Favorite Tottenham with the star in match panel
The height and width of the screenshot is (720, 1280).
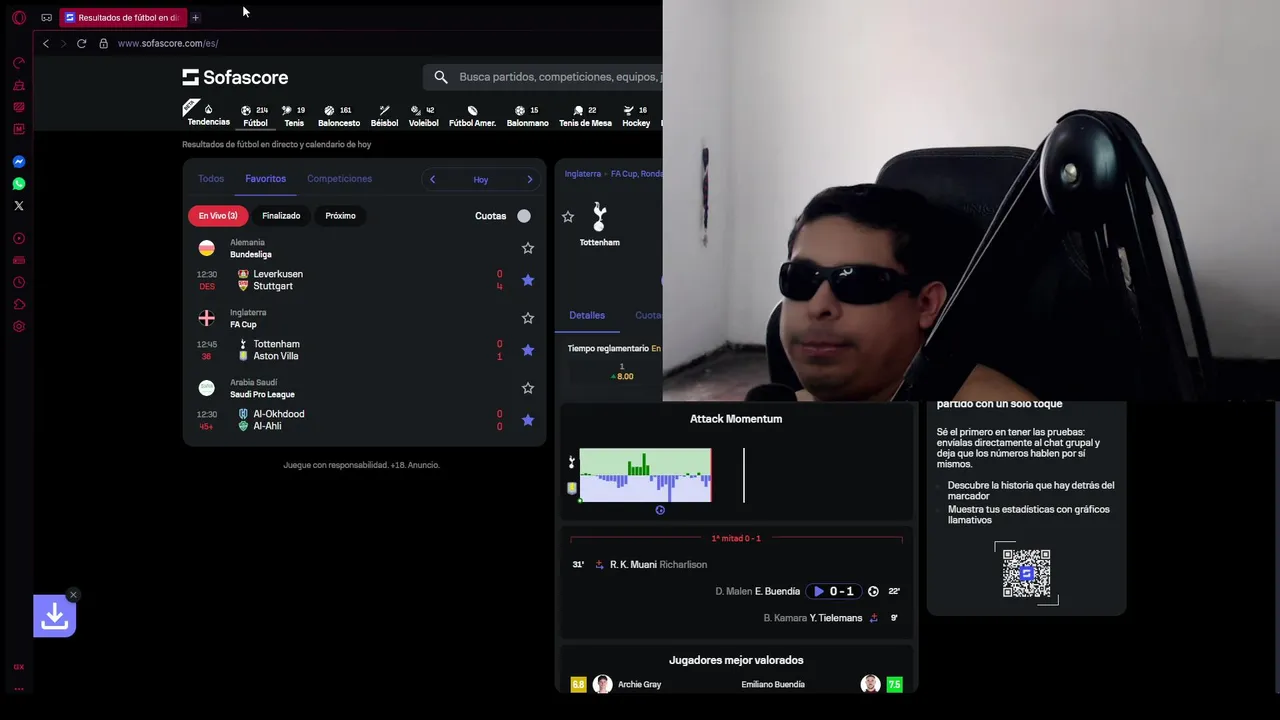(568, 217)
